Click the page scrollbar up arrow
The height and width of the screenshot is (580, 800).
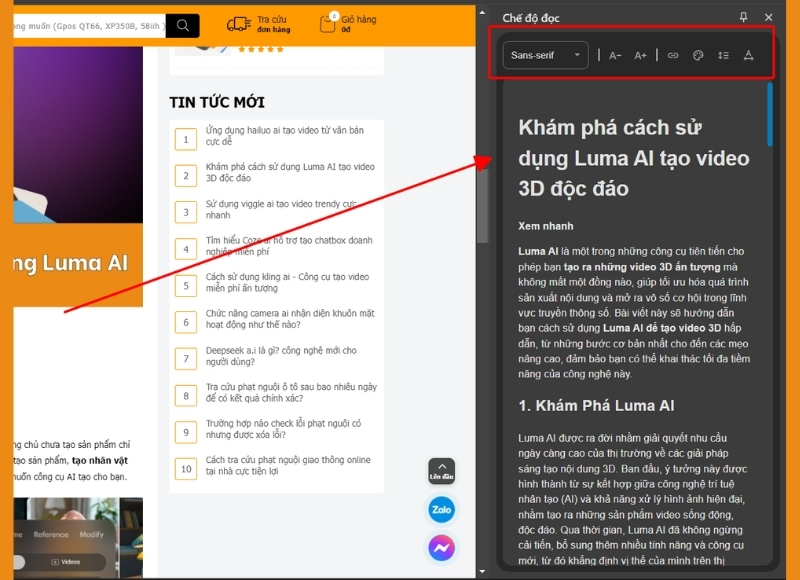pyautogui.click(x=482, y=12)
